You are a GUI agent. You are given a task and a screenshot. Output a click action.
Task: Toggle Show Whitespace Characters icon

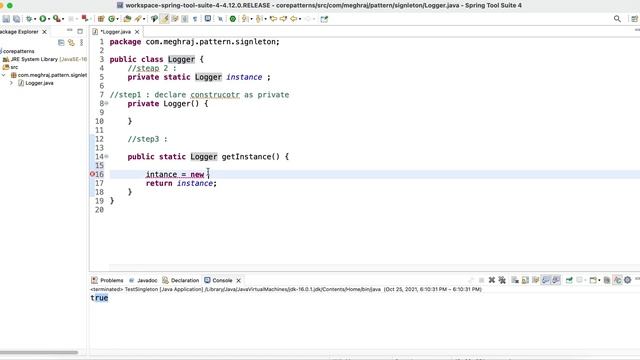click(195, 19)
